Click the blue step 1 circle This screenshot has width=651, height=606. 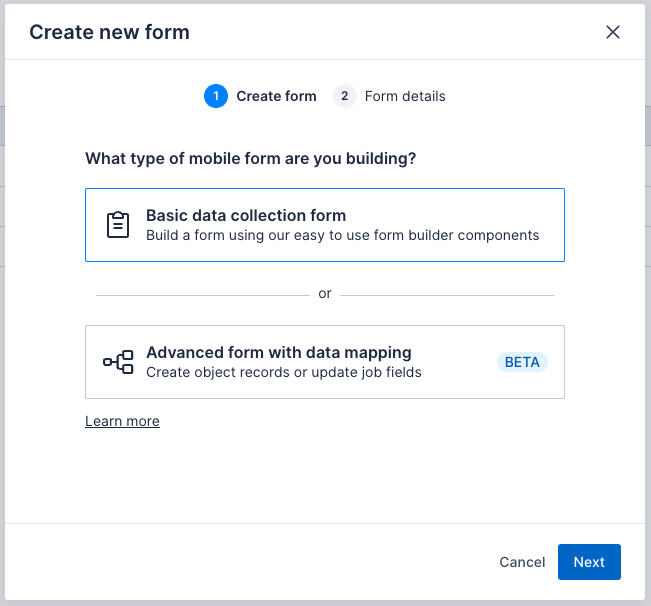click(216, 96)
